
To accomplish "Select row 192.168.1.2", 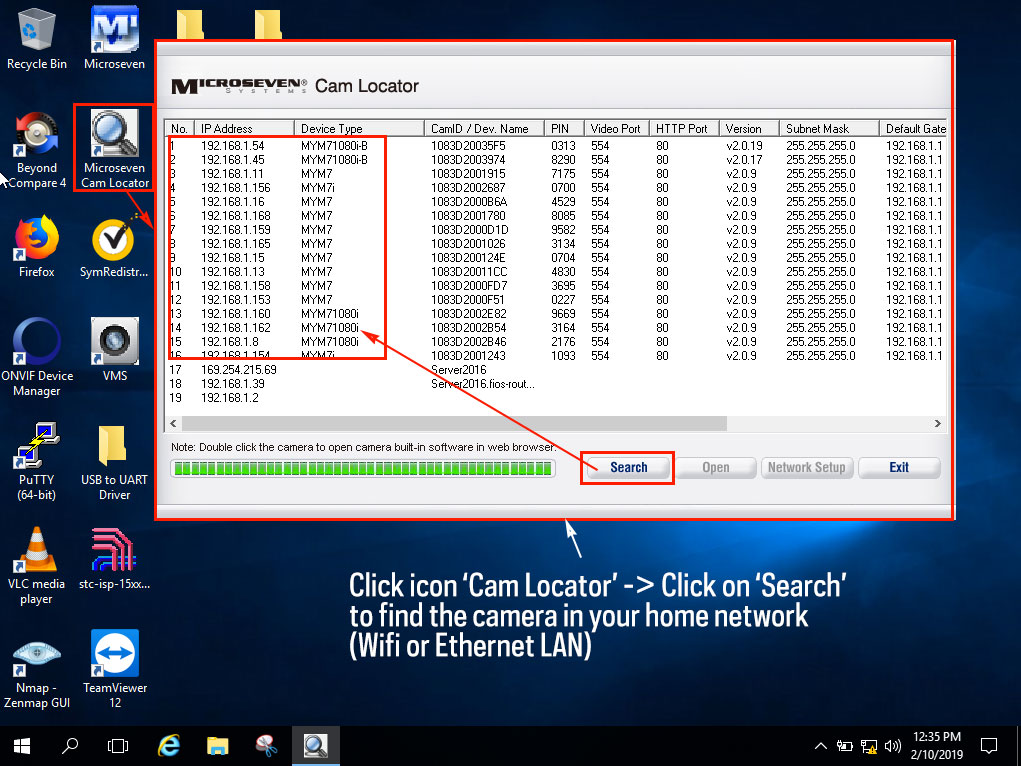I will click(555, 397).
